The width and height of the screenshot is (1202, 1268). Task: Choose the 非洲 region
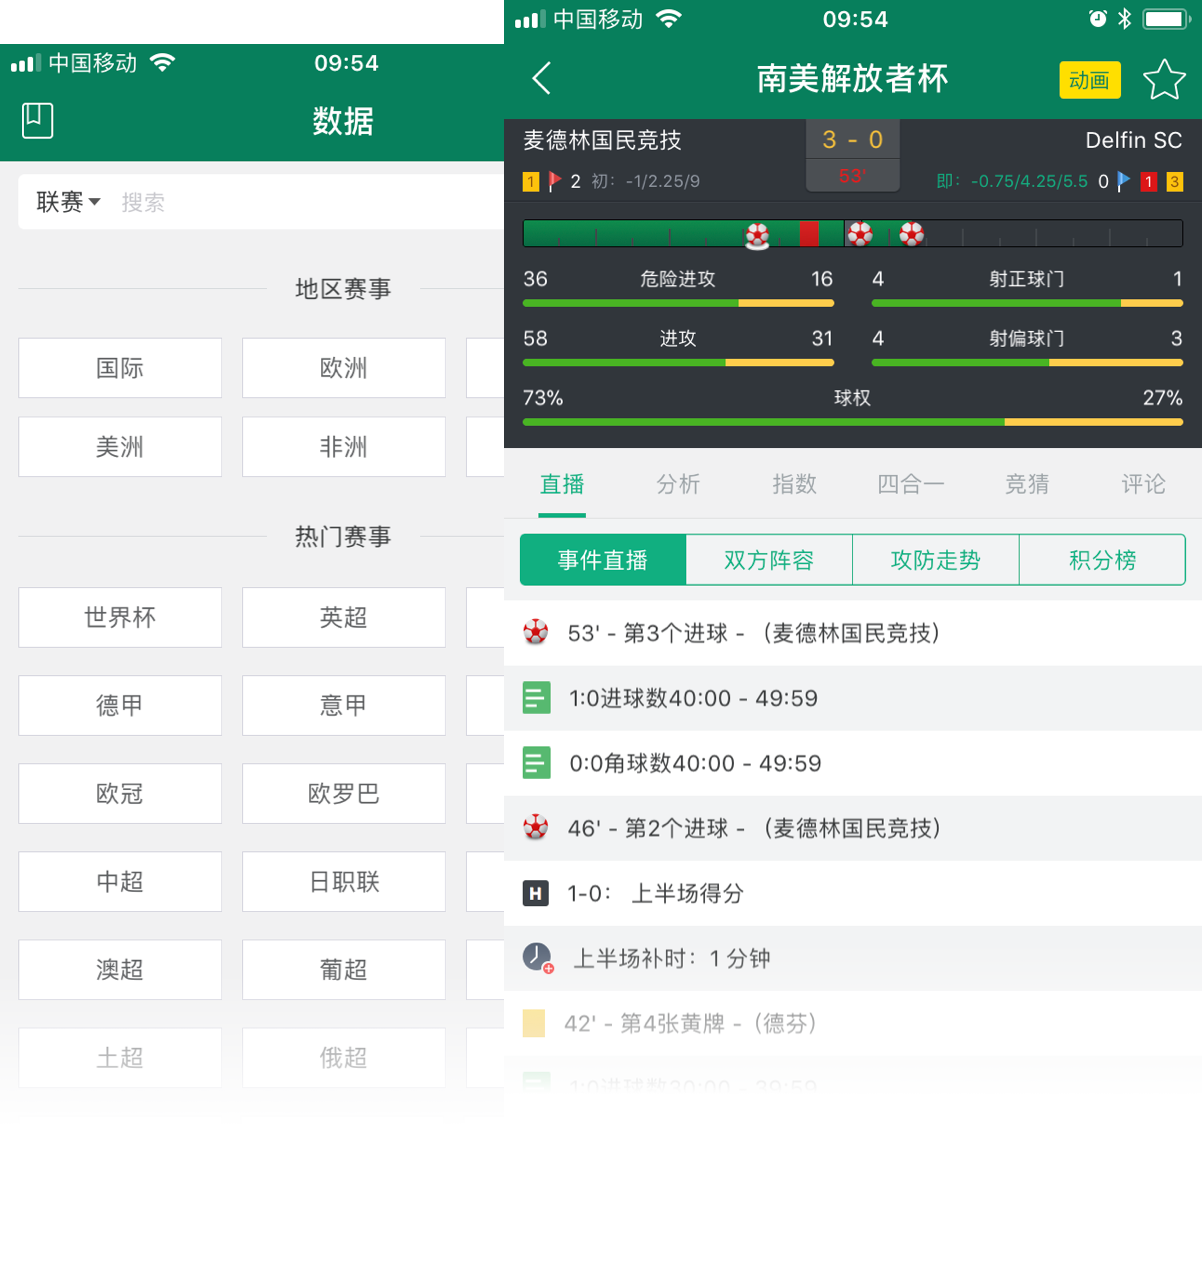click(x=344, y=447)
